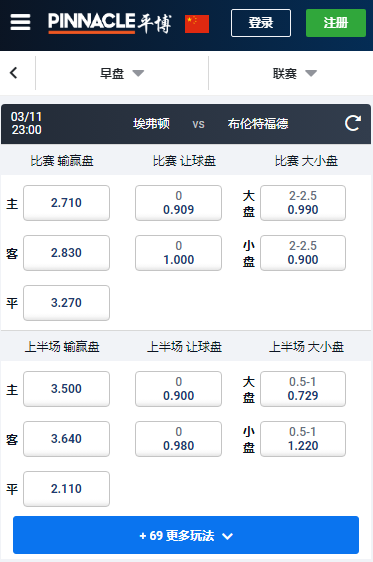Select away win odds 2.830
The width and height of the screenshot is (373, 562).
[66, 253]
